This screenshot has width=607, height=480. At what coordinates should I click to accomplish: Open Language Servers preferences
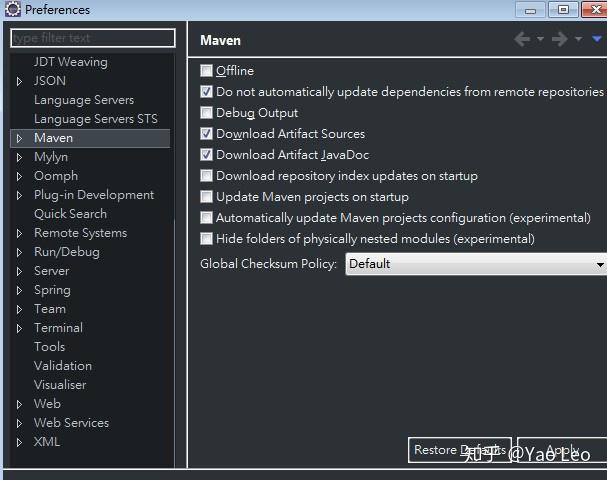tap(84, 100)
